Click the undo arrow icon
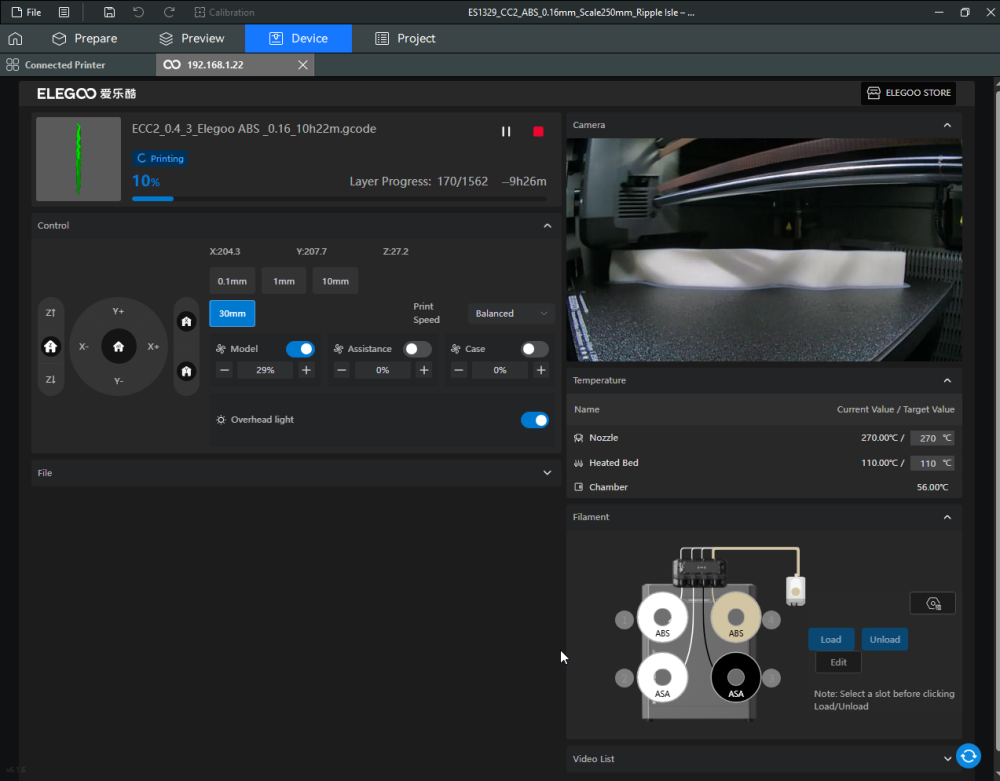The width and height of the screenshot is (1000, 781). click(138, 12)
